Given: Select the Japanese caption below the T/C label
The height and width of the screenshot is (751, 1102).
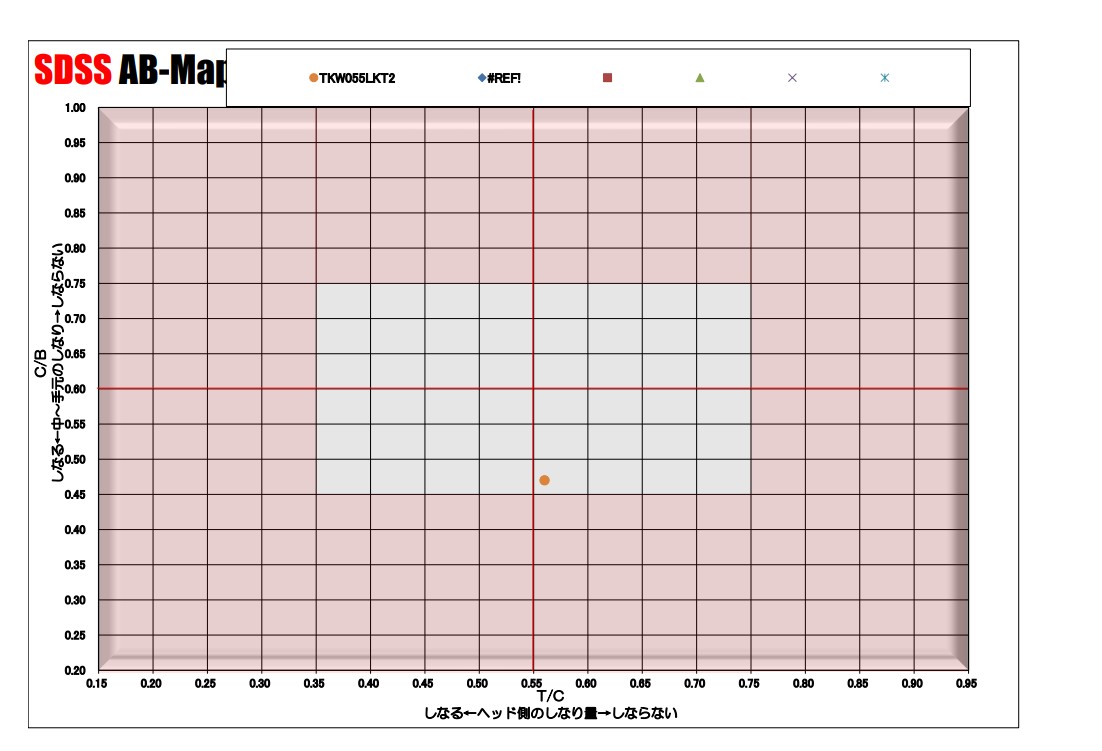Looking at the screenshot, I should click(x=550, y=713).
